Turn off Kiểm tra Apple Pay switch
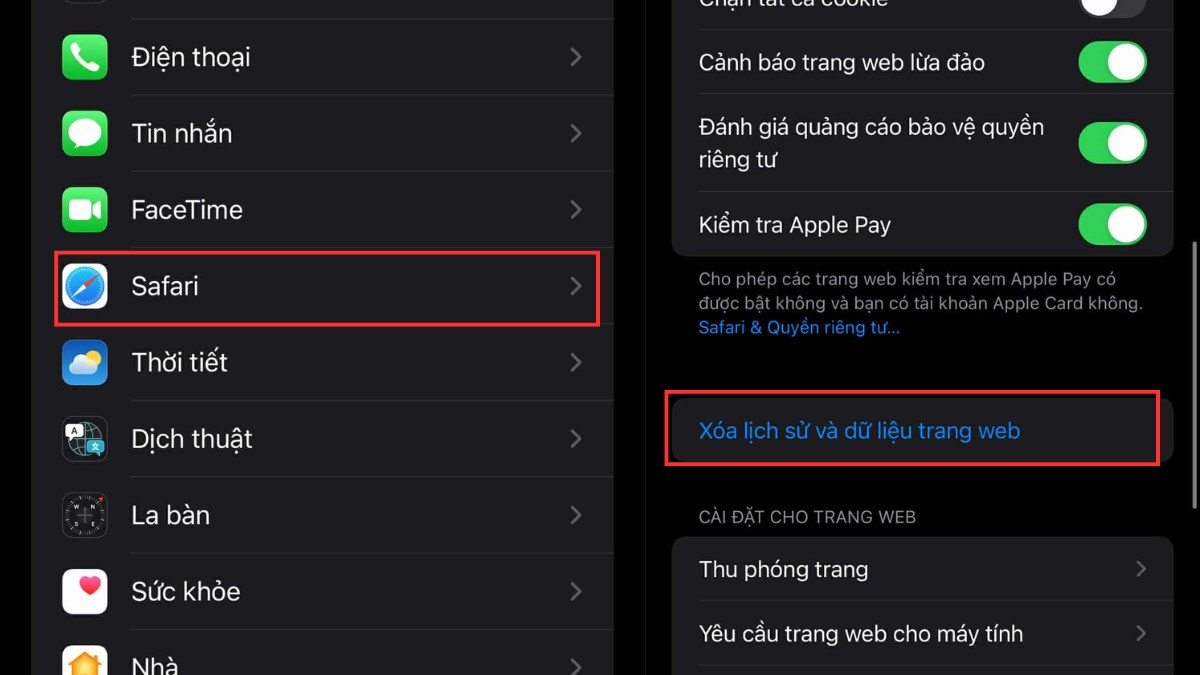The width and height of the screenshot is (1200, 675). click(1112, 225)
